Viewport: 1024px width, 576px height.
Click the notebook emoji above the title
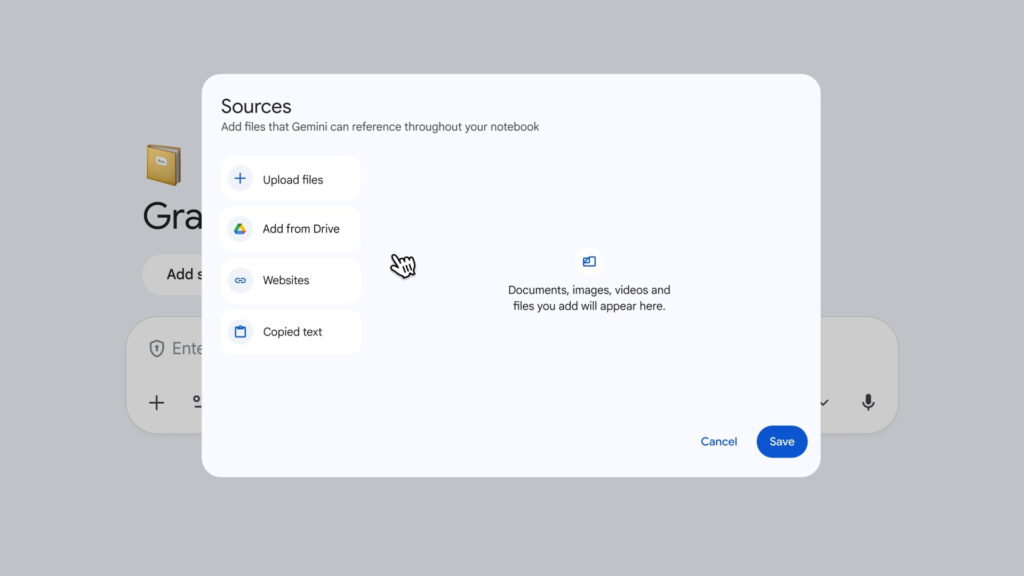pyautogui.click(x=164, y=165)
